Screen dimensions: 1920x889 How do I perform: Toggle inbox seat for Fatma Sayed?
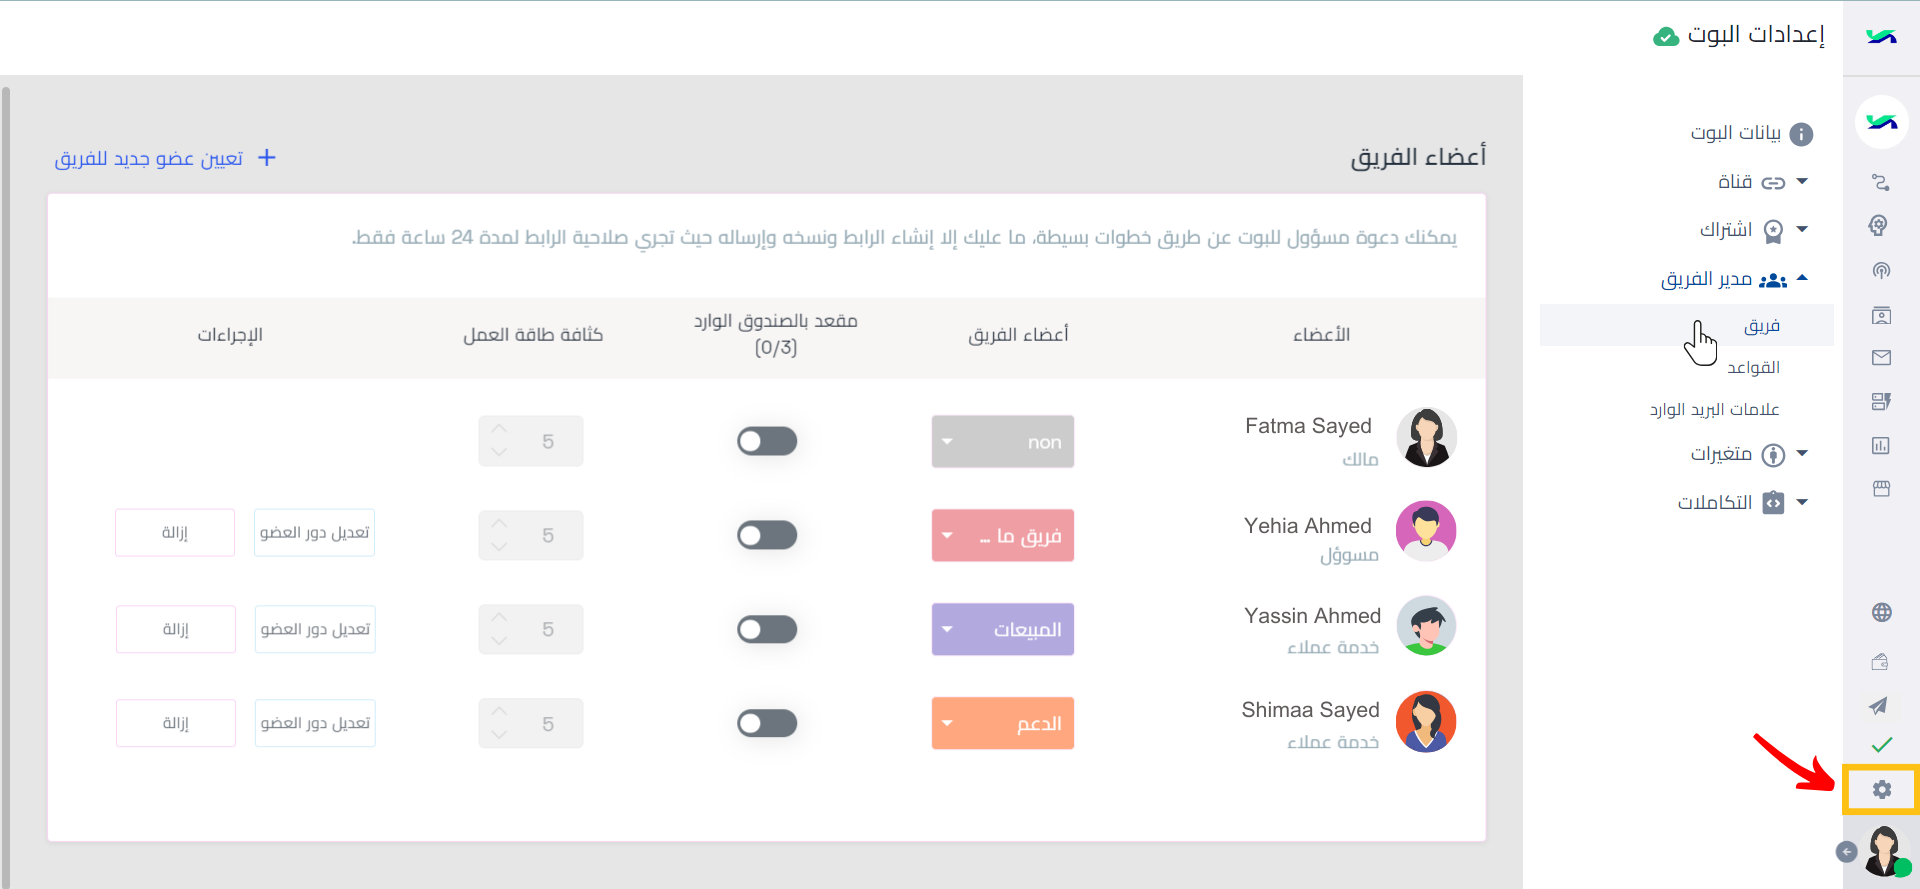coord(767,441)
